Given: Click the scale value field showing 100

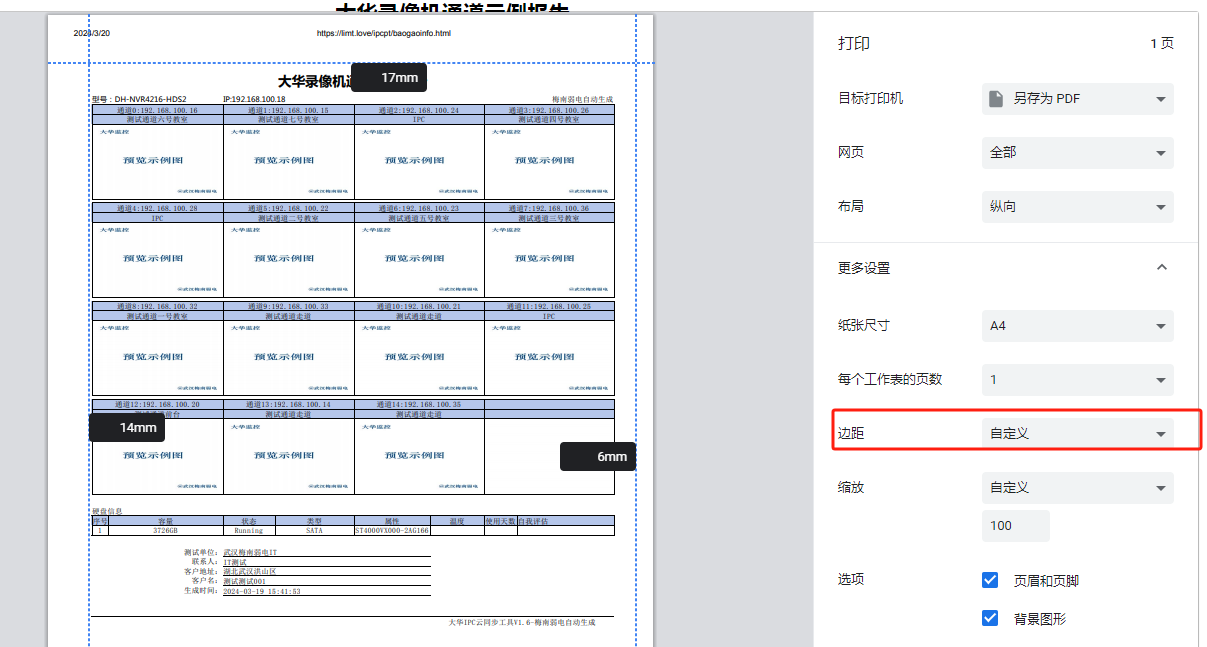Looking at the screenshot, I should click(x=1015, y=525).
